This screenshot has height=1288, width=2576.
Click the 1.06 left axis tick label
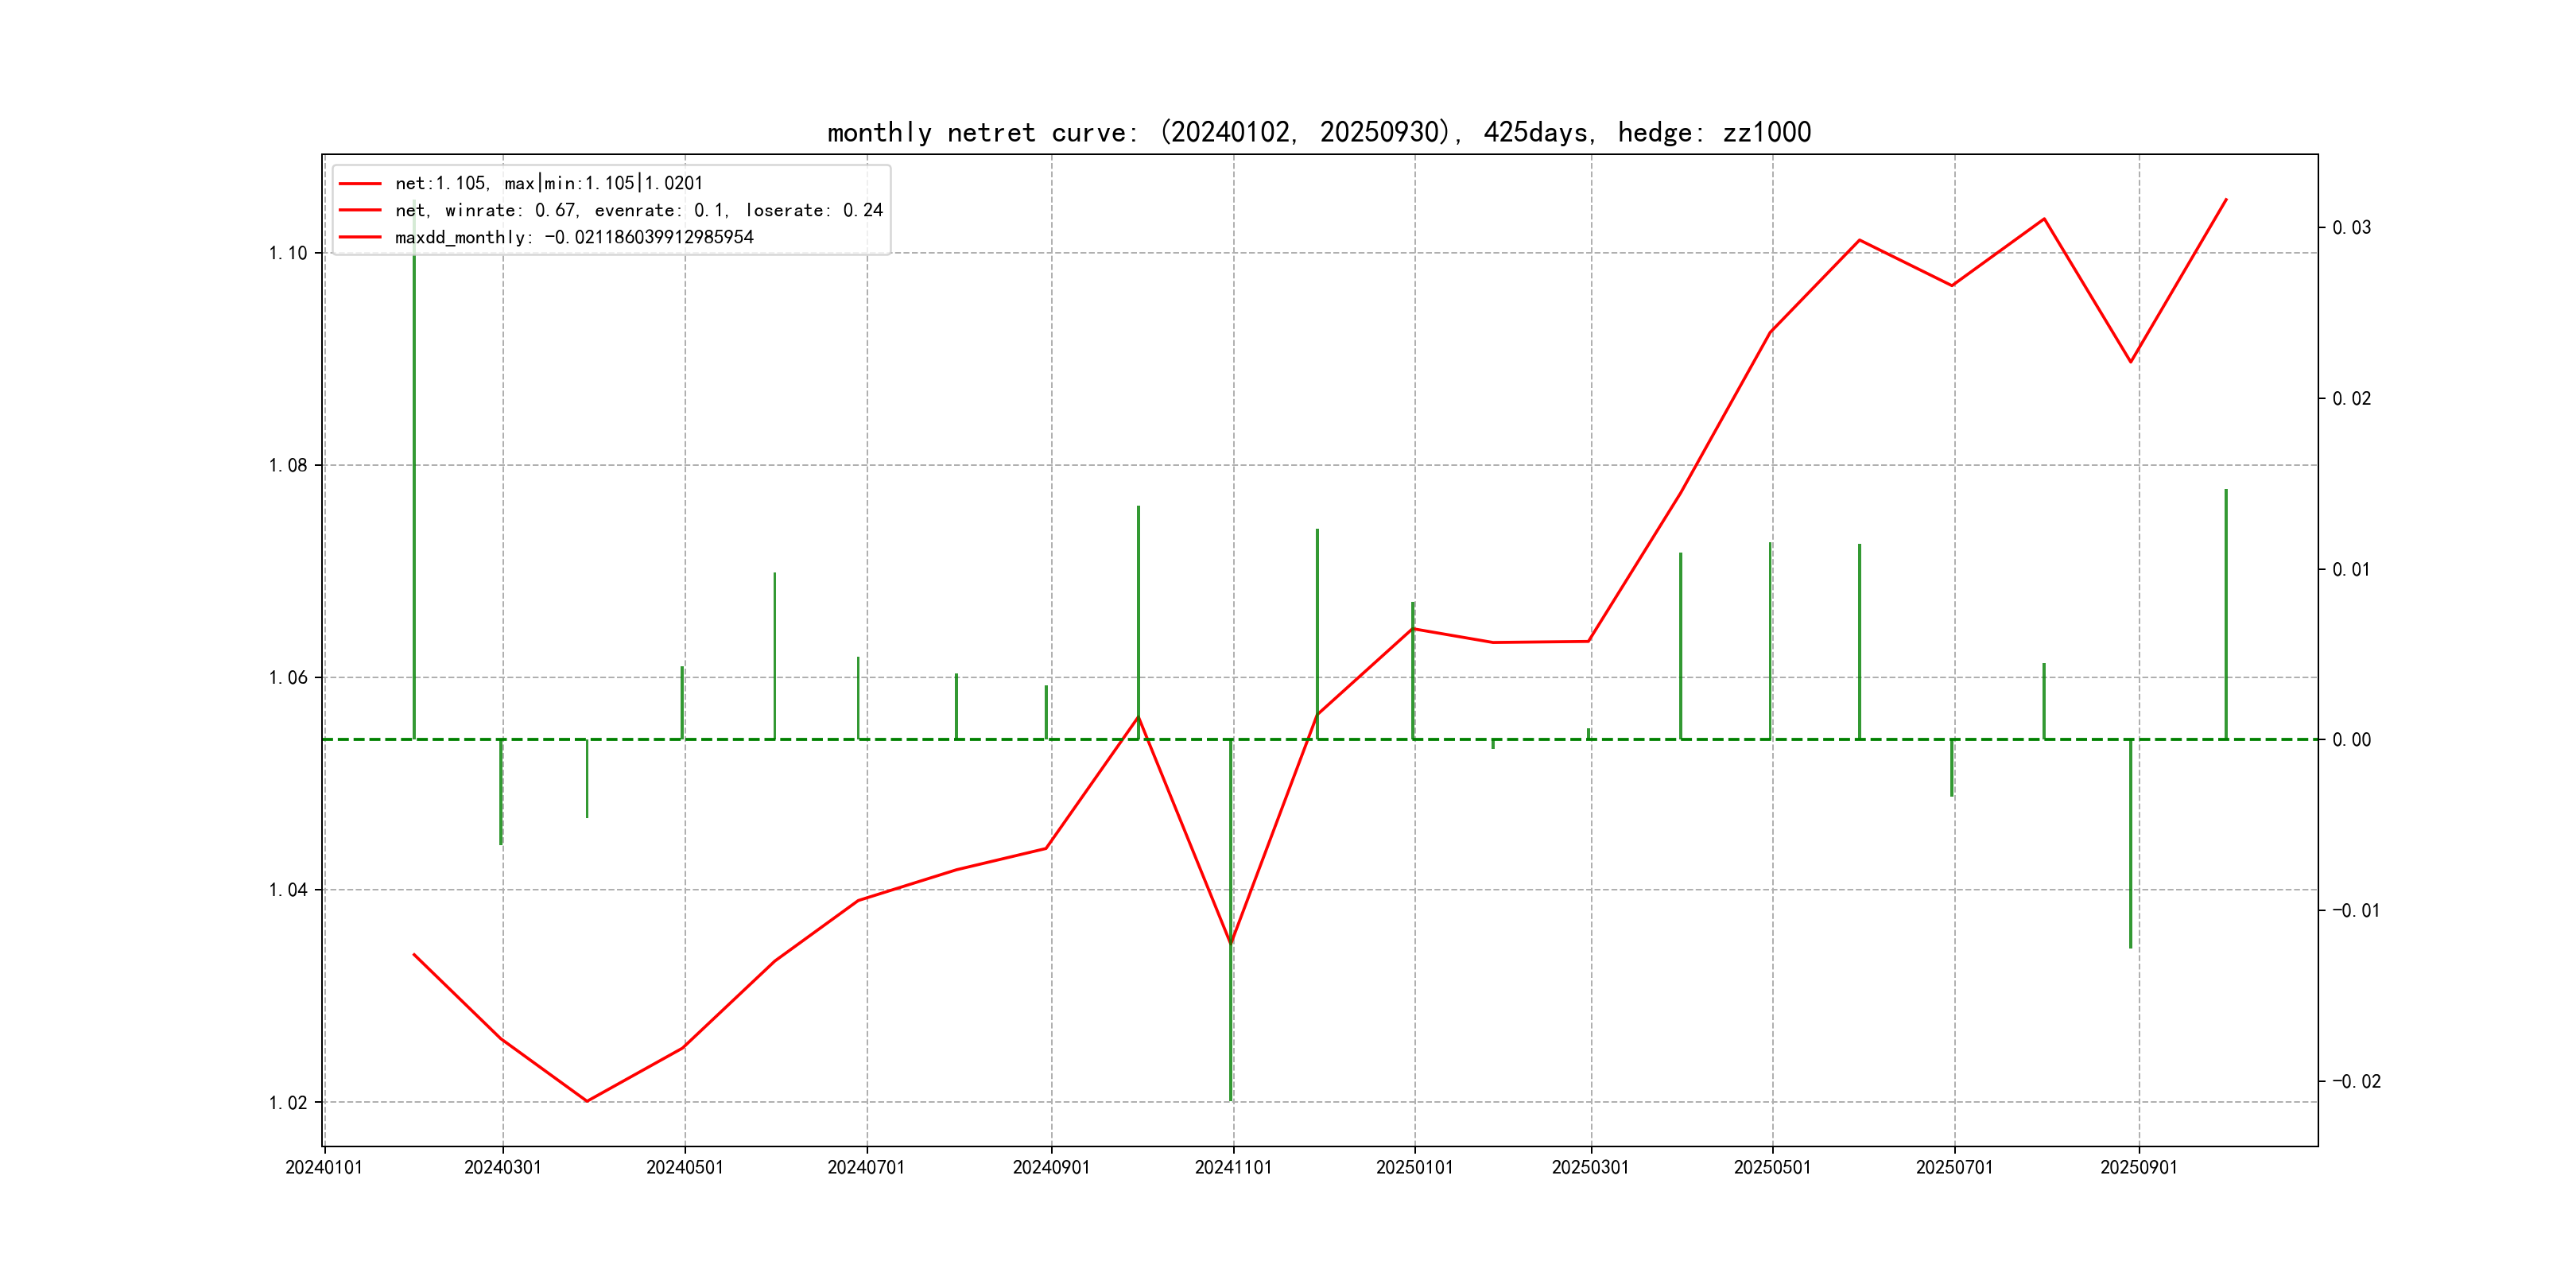click(288, 678)
